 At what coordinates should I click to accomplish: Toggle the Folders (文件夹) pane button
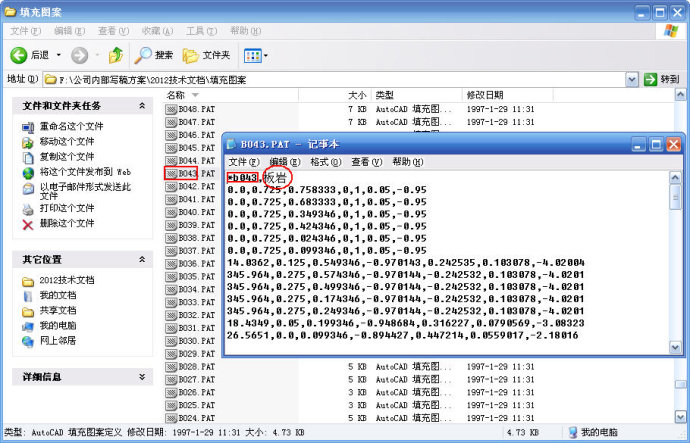coord(207,55)
